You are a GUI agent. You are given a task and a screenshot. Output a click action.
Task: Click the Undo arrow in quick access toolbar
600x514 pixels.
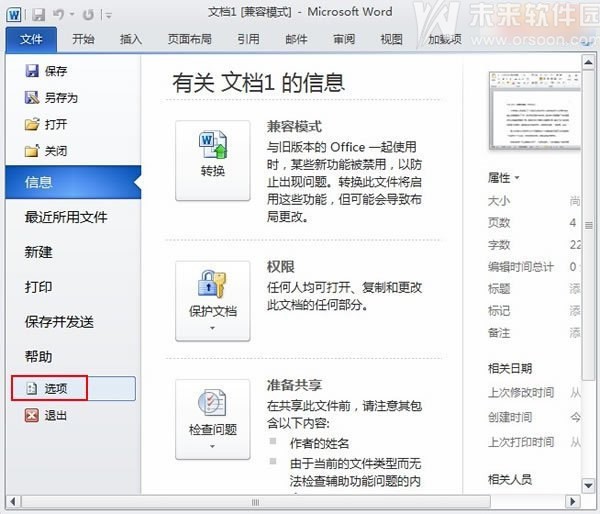pyautogui.click(x=59, y=15)
